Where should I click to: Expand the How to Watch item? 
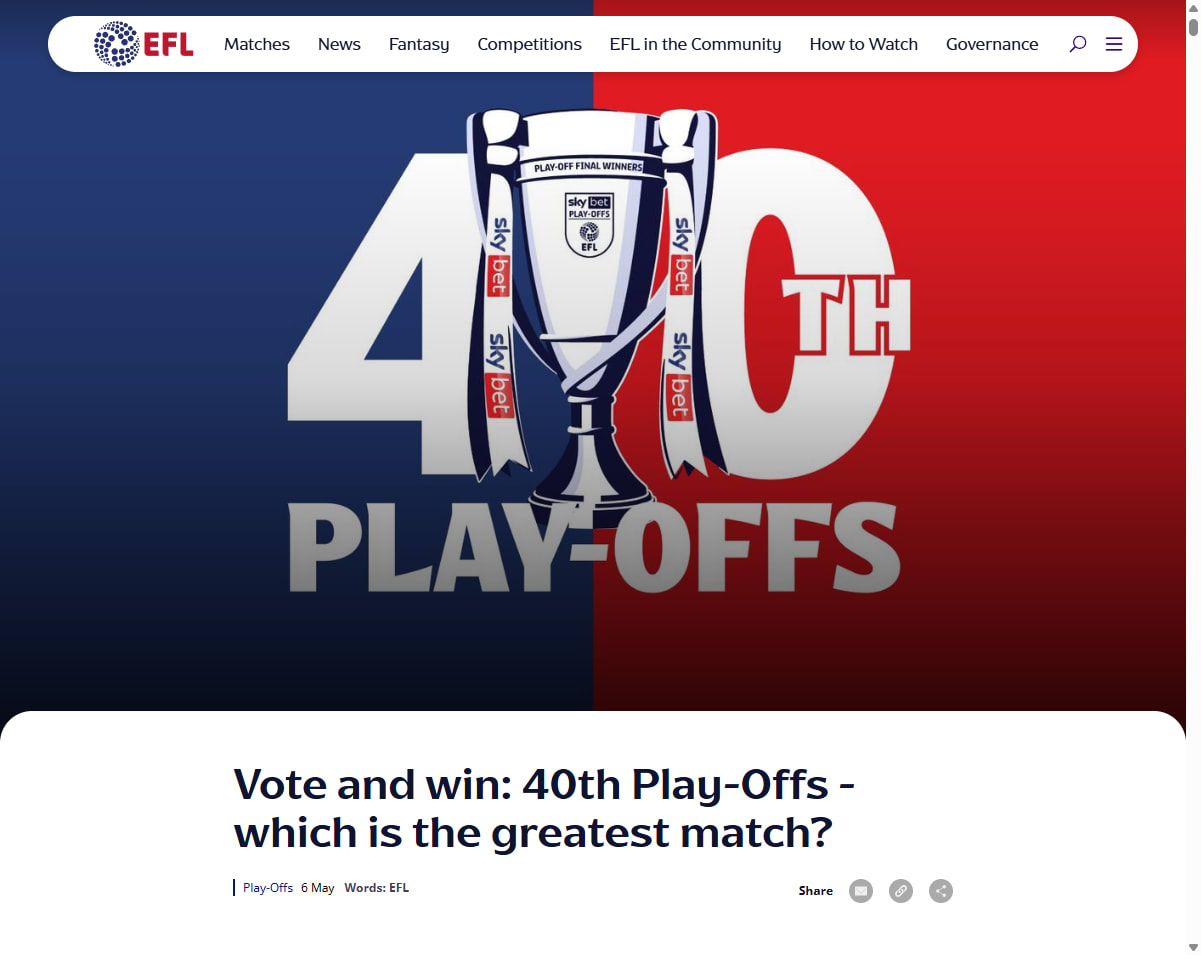(863, 44)
